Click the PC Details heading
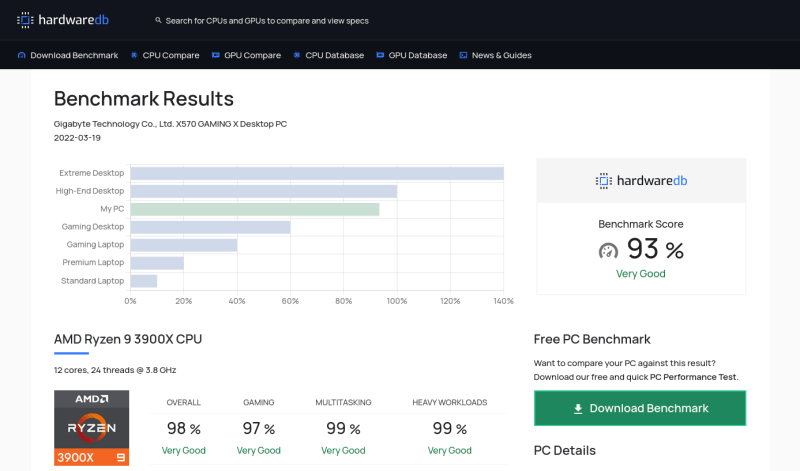Screen dimensions: 800x471 pos(565,451)
